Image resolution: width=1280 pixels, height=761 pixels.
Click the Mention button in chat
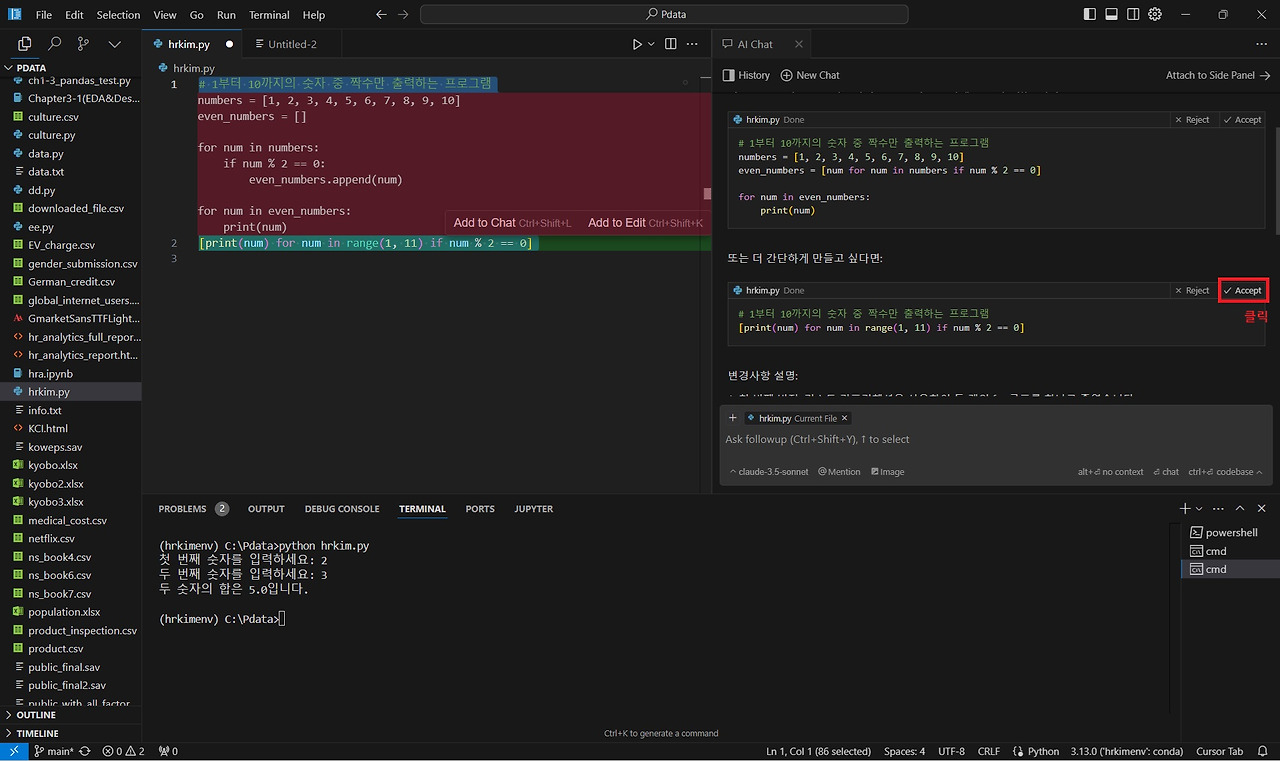(839, 472)
